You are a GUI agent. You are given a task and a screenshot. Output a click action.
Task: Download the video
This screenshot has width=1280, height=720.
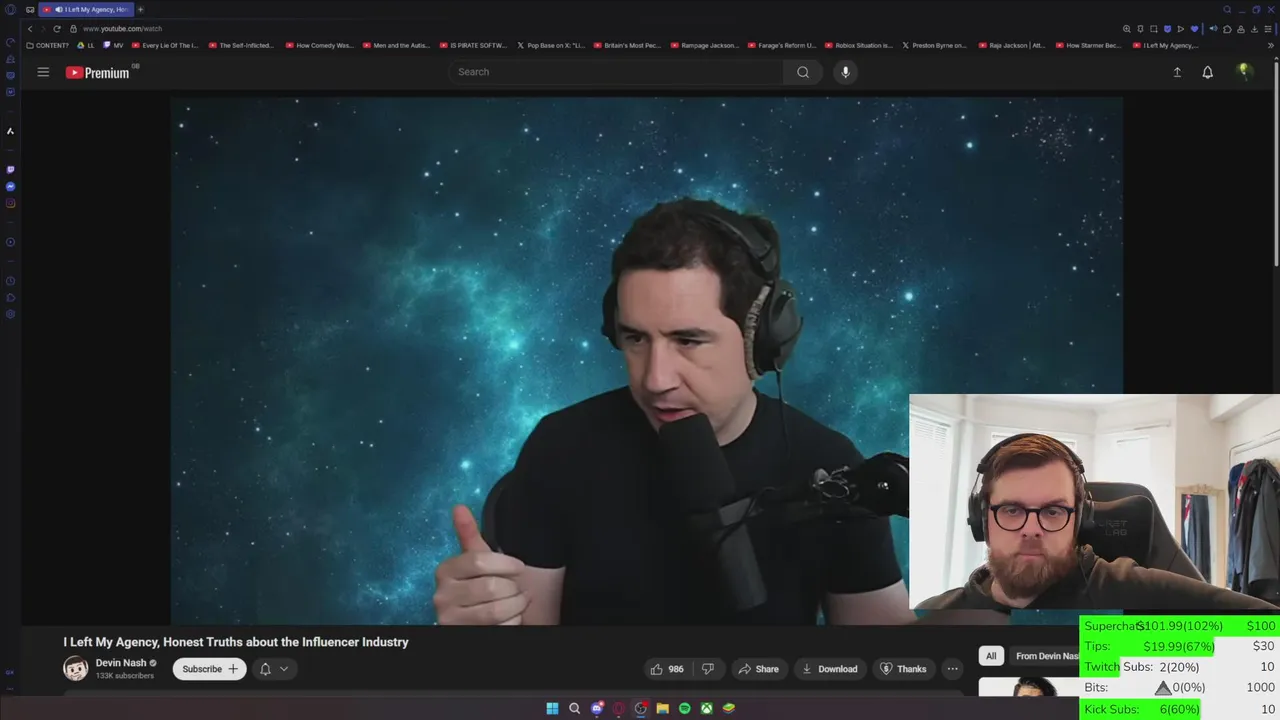click(830, 669)
